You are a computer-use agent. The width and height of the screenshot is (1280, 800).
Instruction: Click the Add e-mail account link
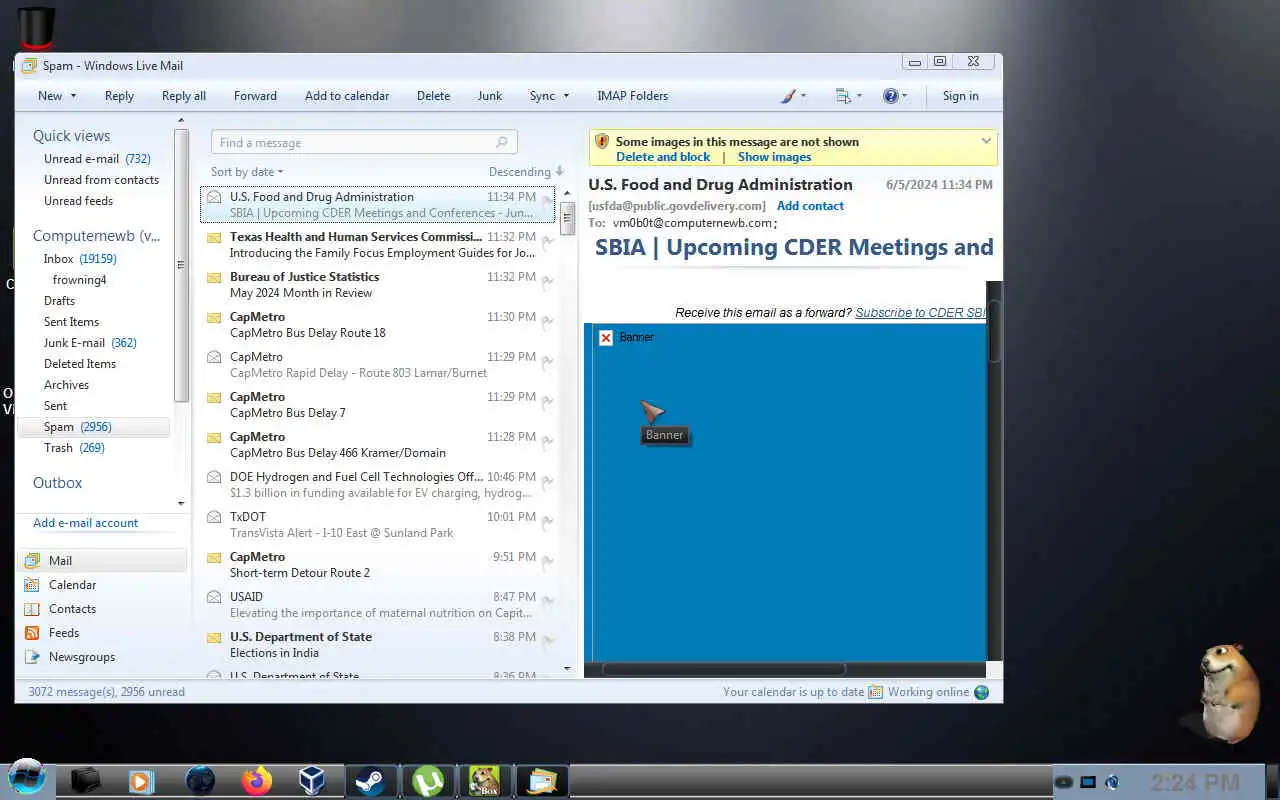[85, 523]
